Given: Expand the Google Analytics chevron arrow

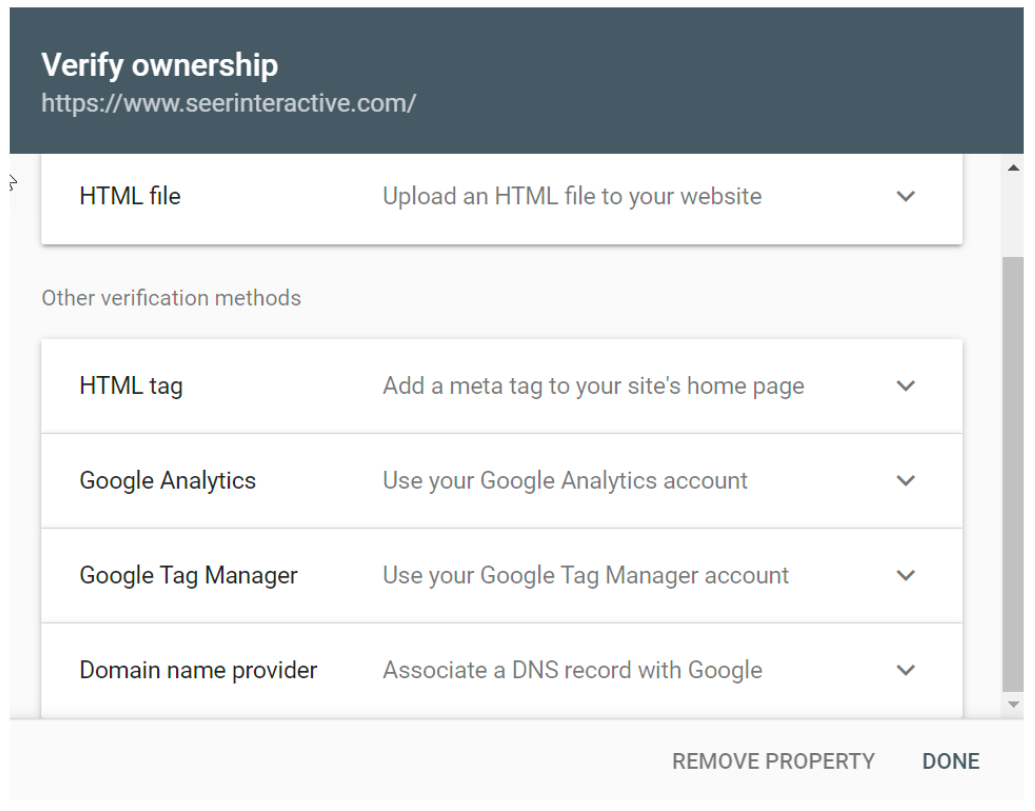Looking at the screenshot, I should (905, 481).
